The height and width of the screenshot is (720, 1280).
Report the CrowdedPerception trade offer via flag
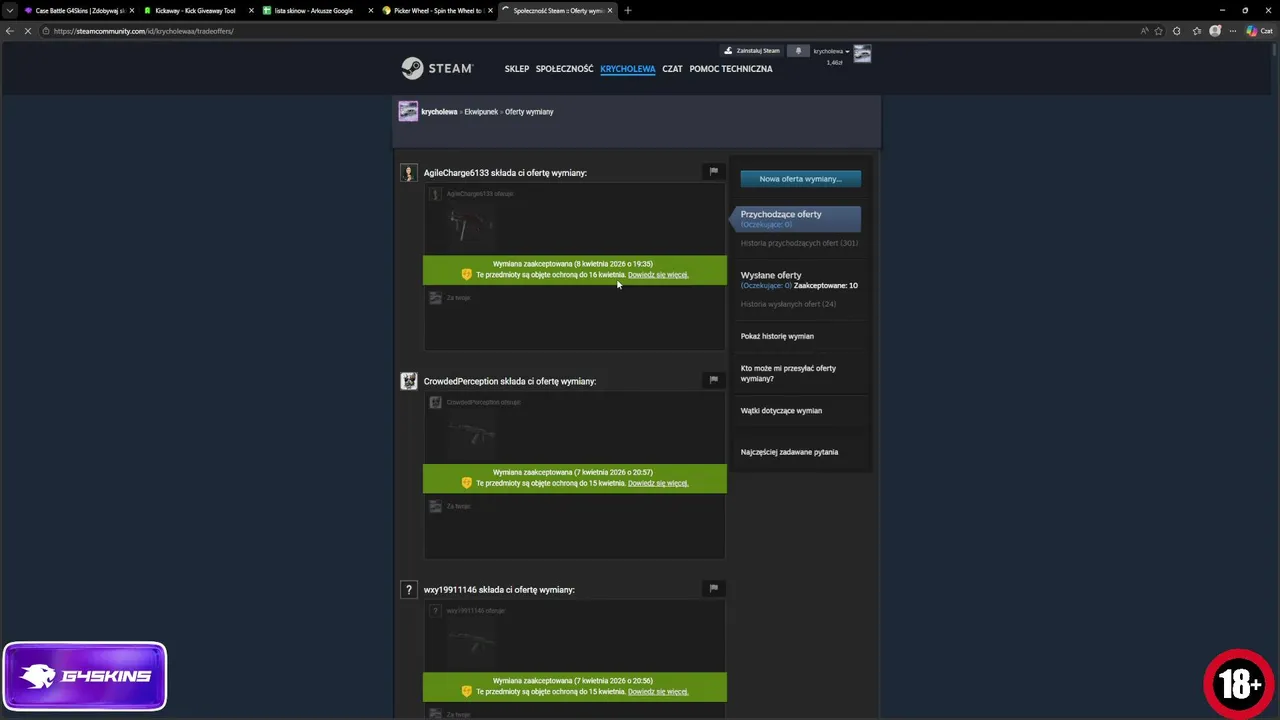click(x=713, y=380)
